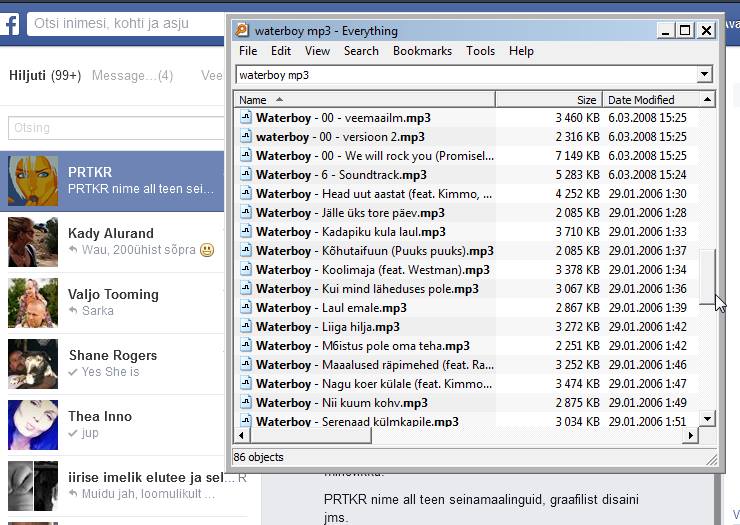Click file icon of Kui mind läheduses pole.mp3

coord(245,288)
